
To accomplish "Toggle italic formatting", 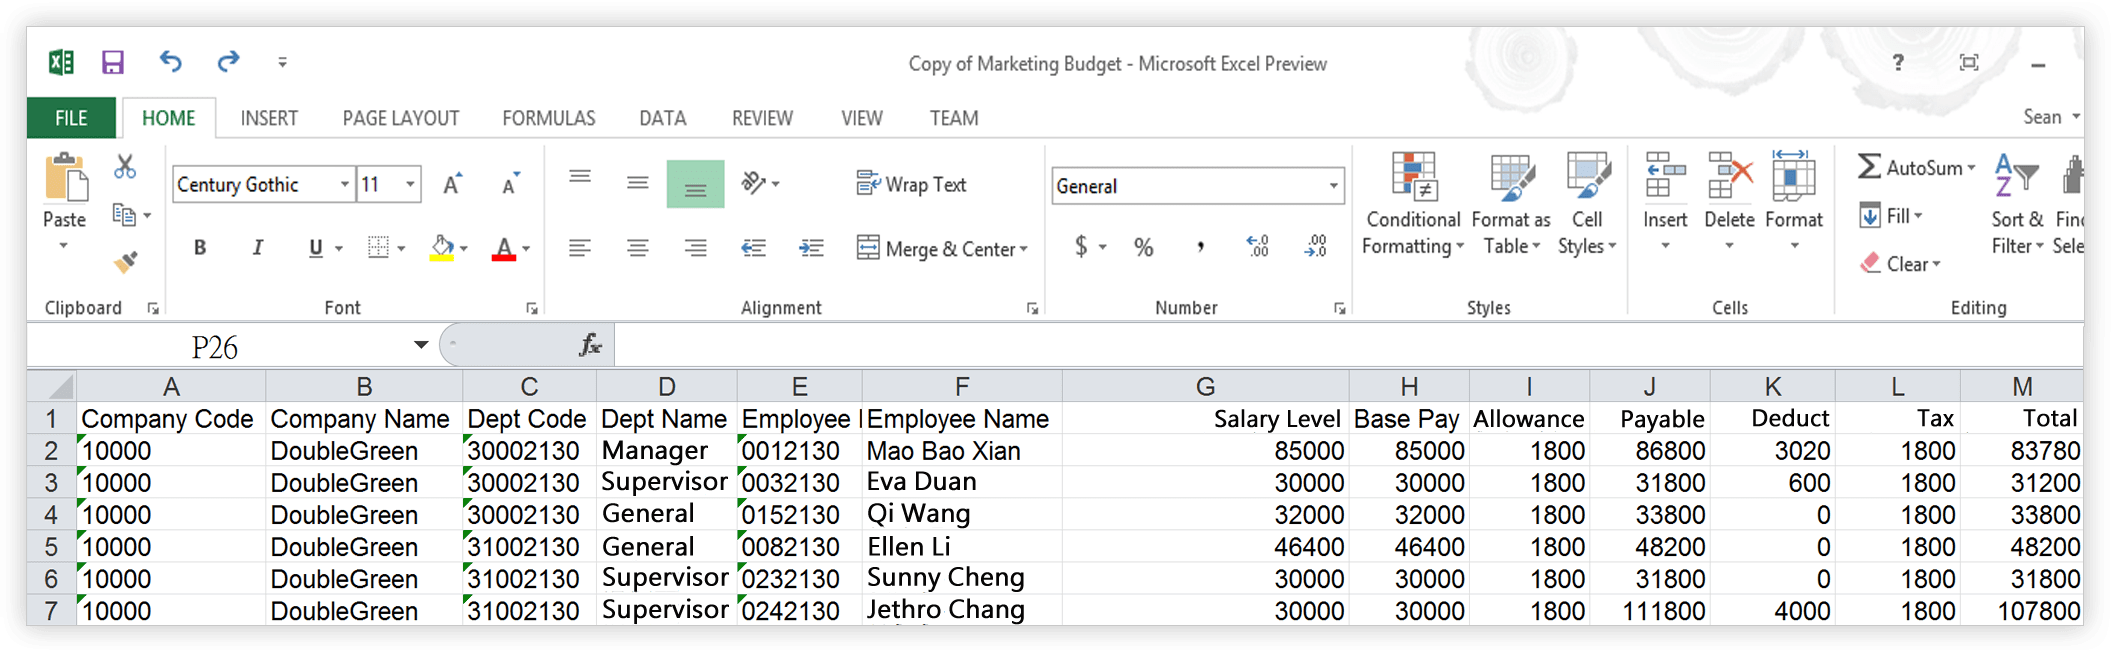I will pyautogui.click(x=258, y=248).
